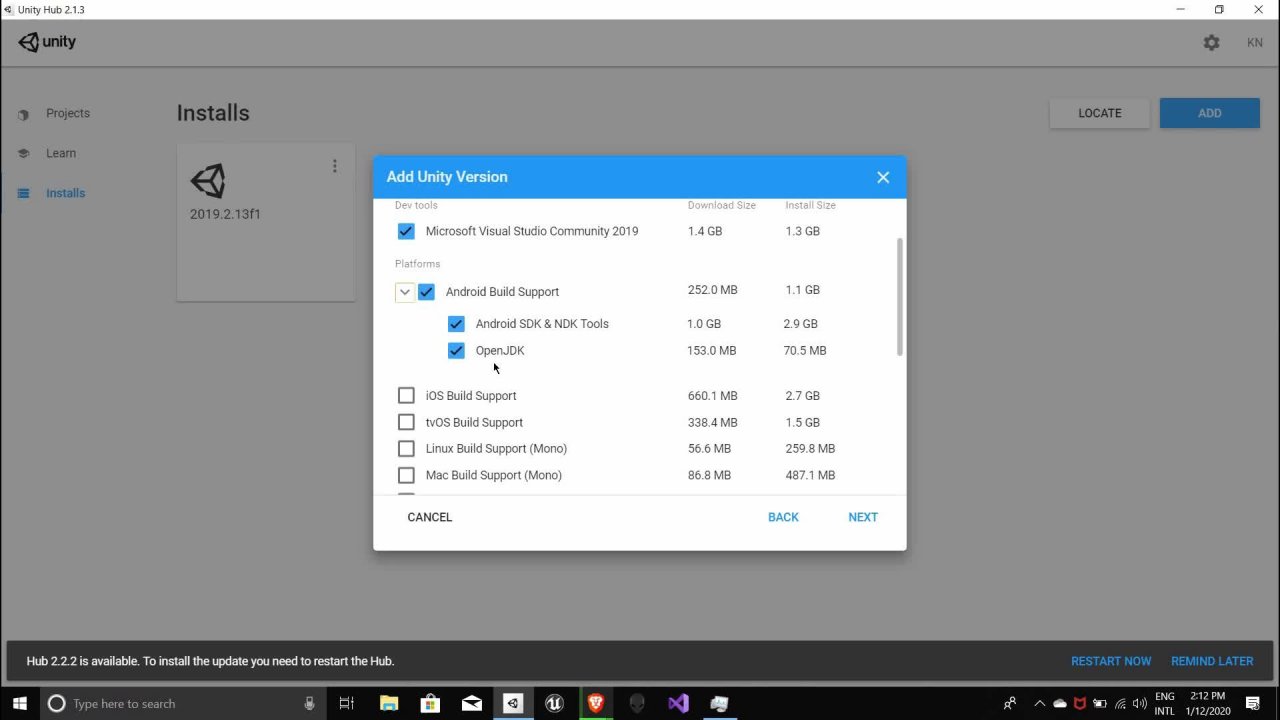Screen dimensions: 1280x720
Task: Click the 1.4 GB download size value
Action: 705,231
